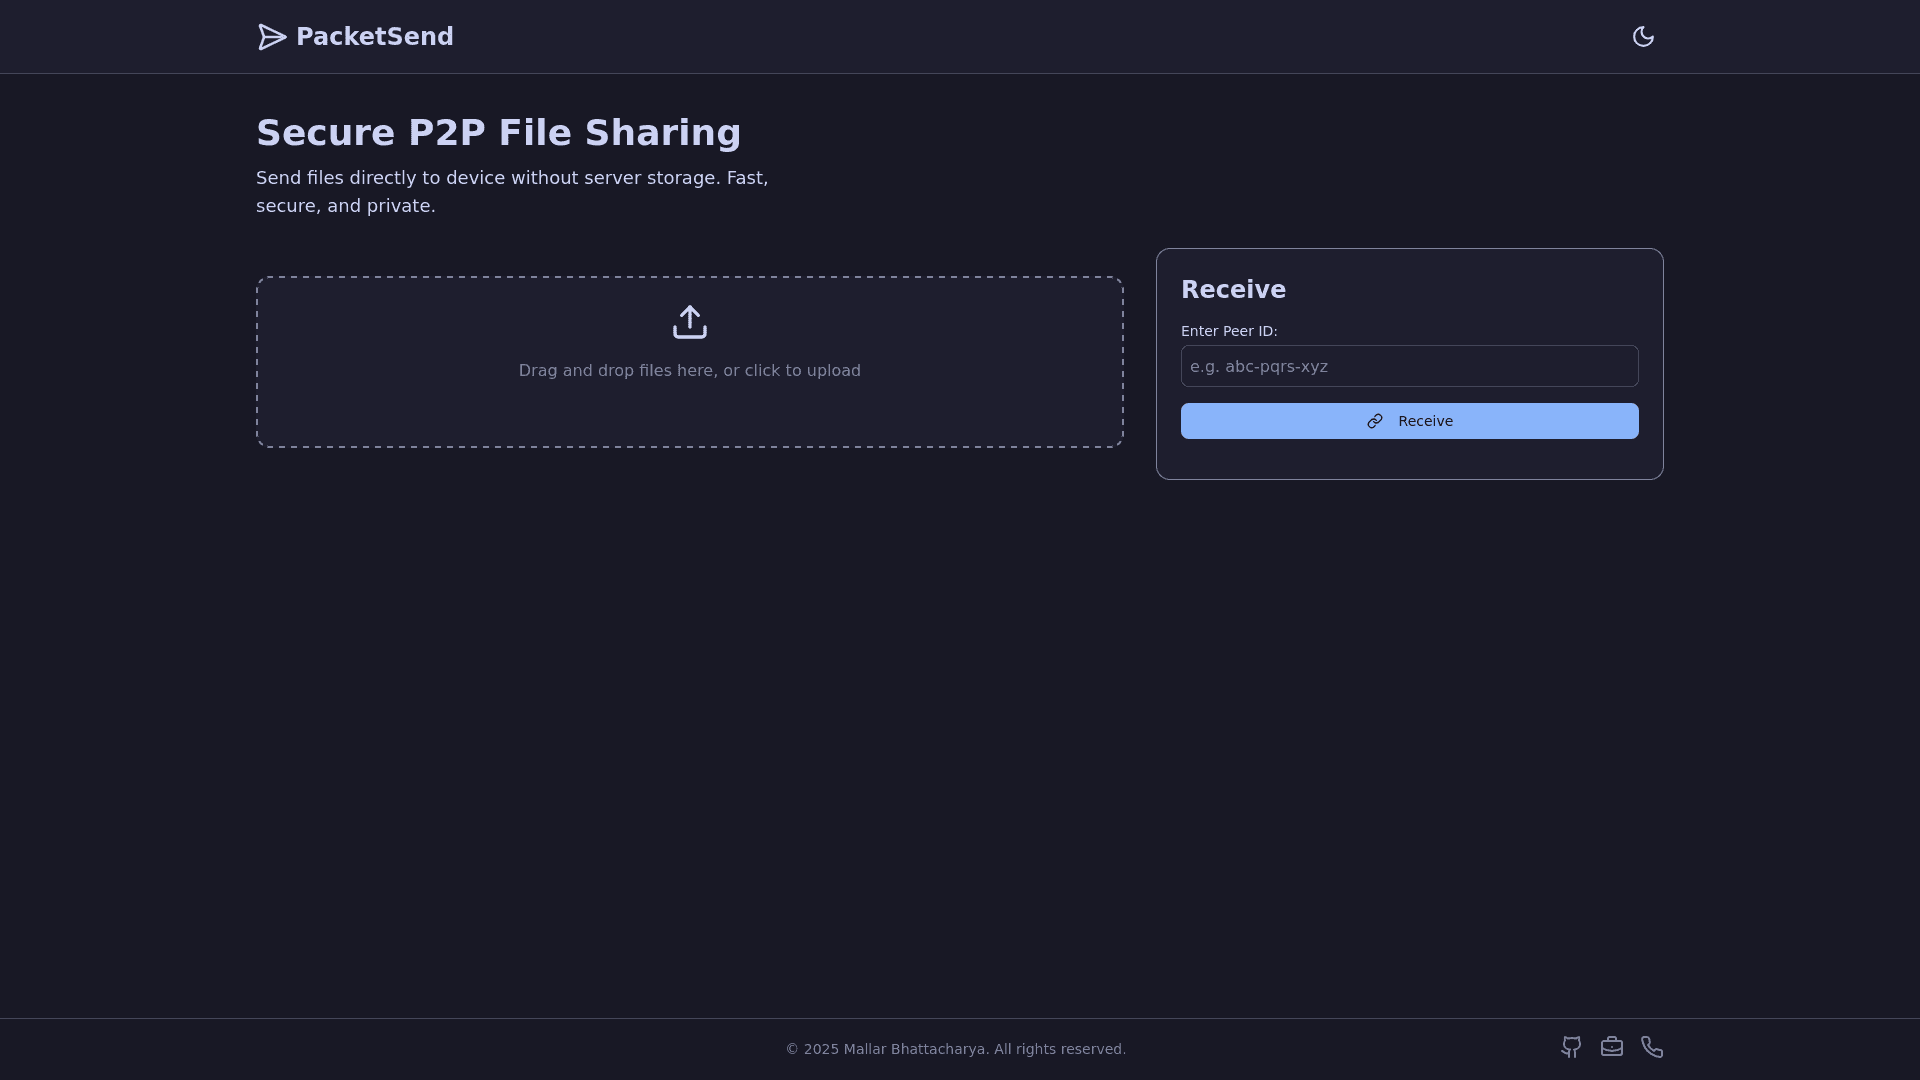Image resolution: width=1920 pixels, height=1080 pixels.
Task: Click the upload arrow icon
Action: [689, 322]
